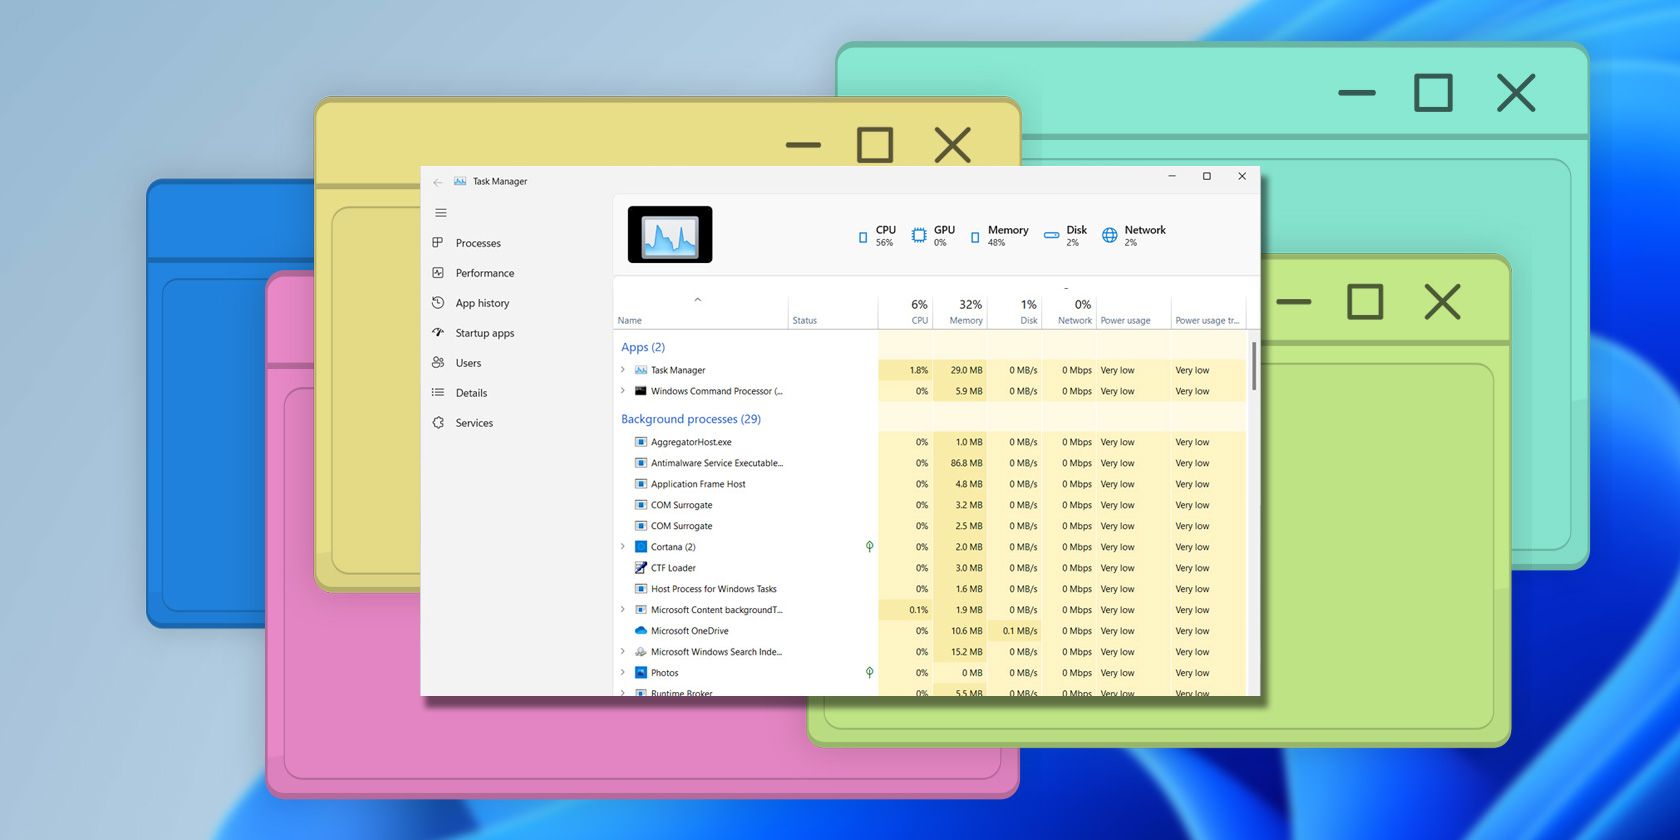Click the Task Manager title bar icon
This screenshot has height=840, width=1680.
point(460,181)
